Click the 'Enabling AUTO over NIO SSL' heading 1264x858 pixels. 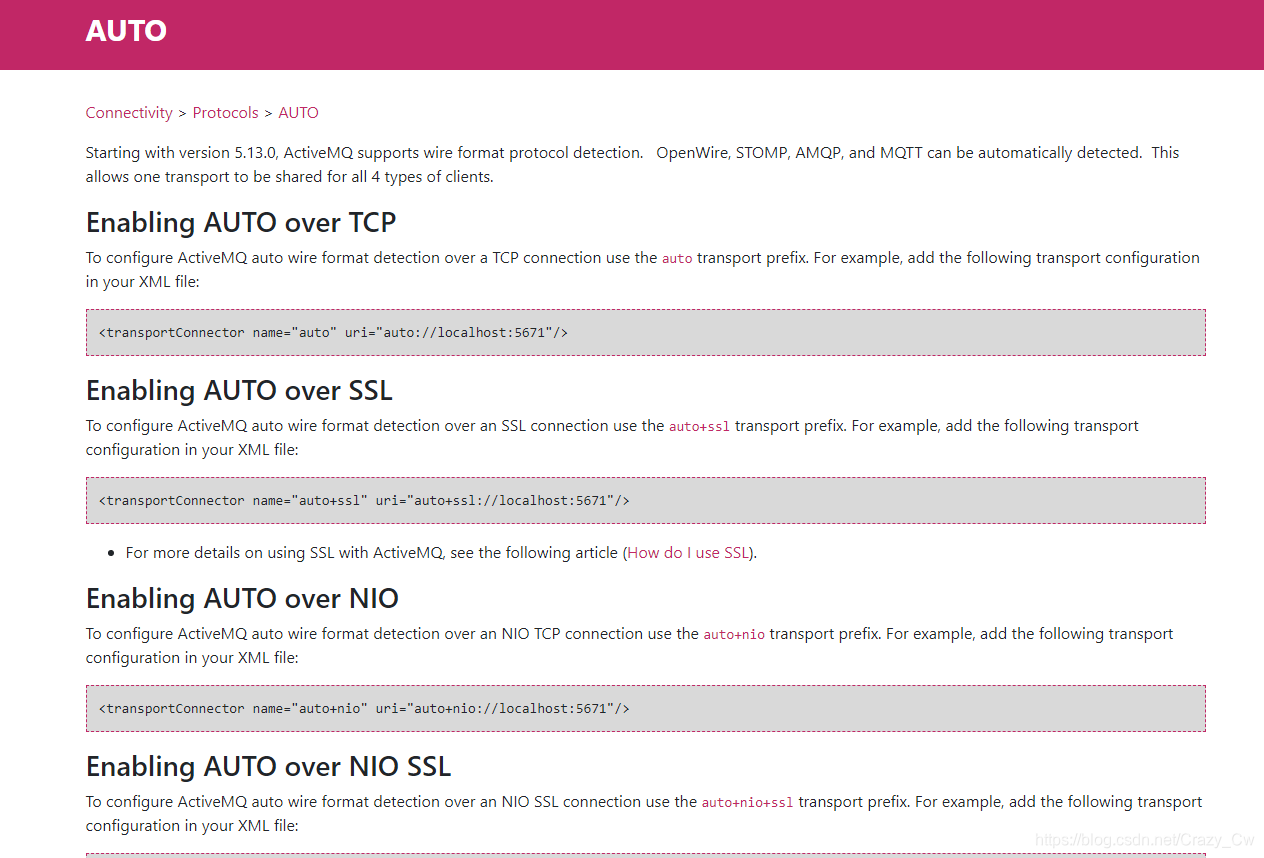click(x=268, y=766)
